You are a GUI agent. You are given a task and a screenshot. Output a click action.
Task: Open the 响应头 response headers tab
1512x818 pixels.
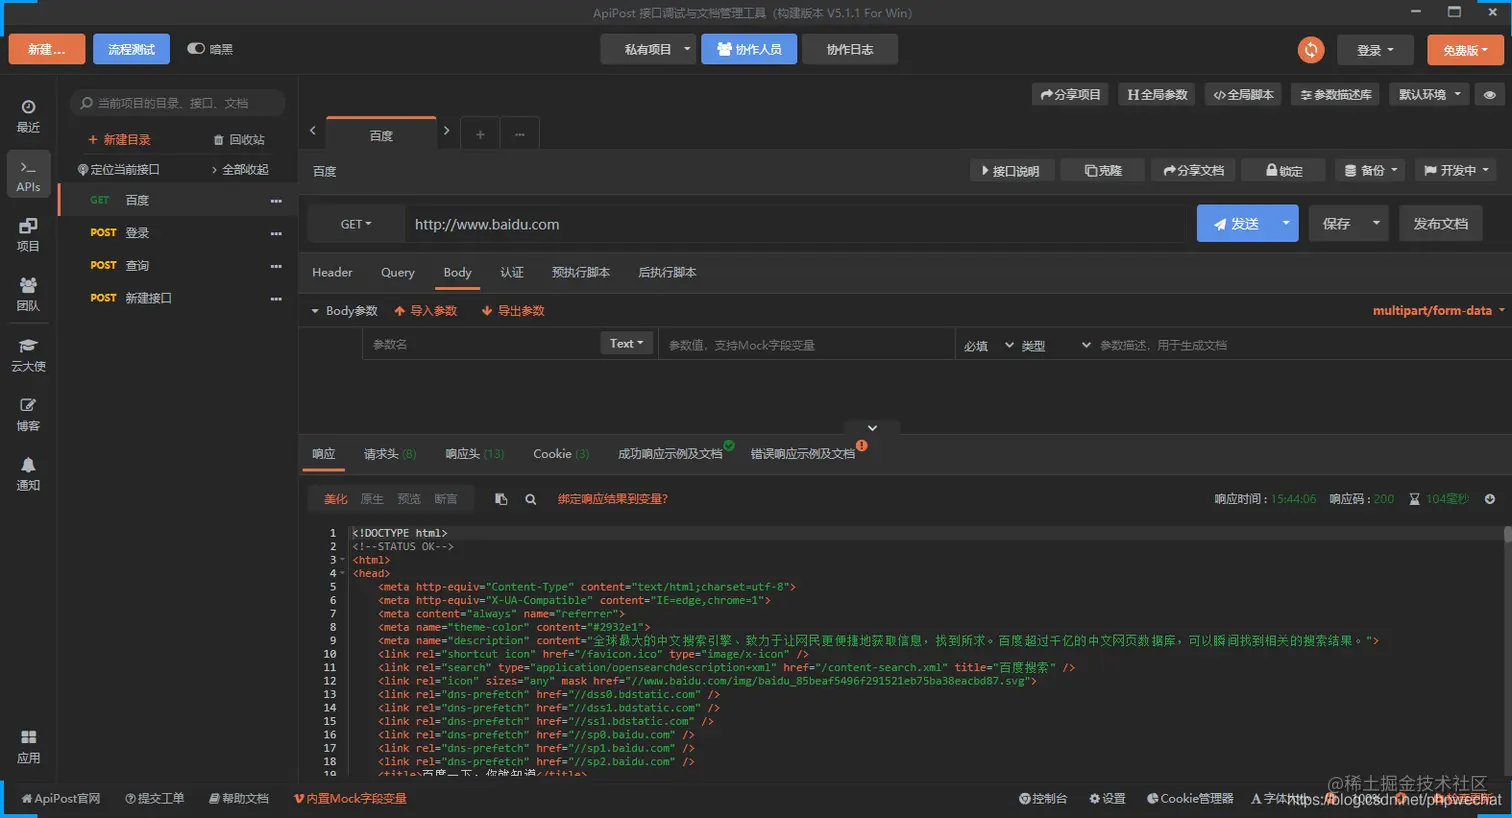475,454
